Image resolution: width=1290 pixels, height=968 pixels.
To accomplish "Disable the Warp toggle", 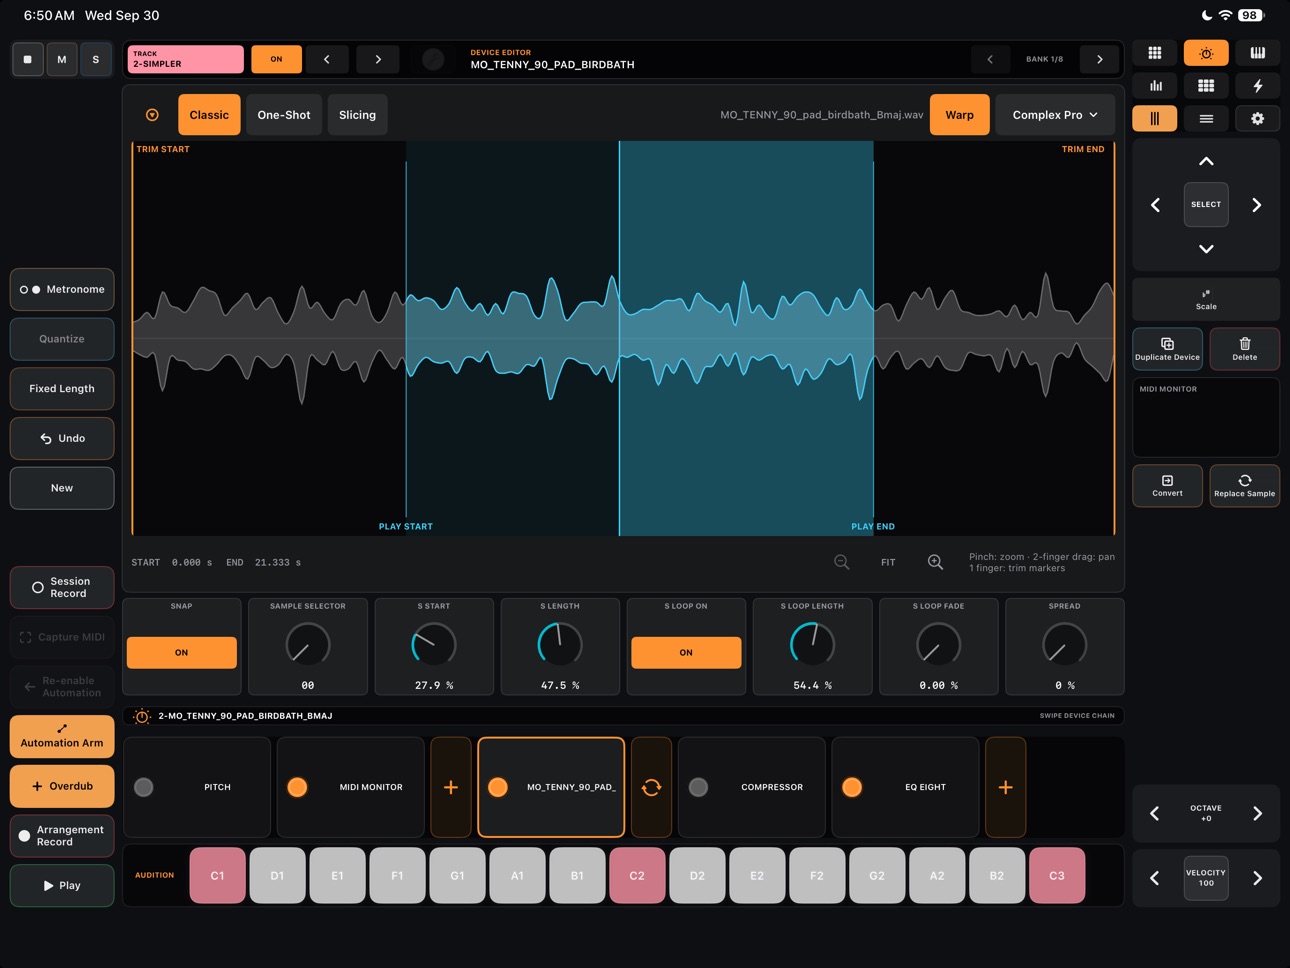I will pos(959,115).
